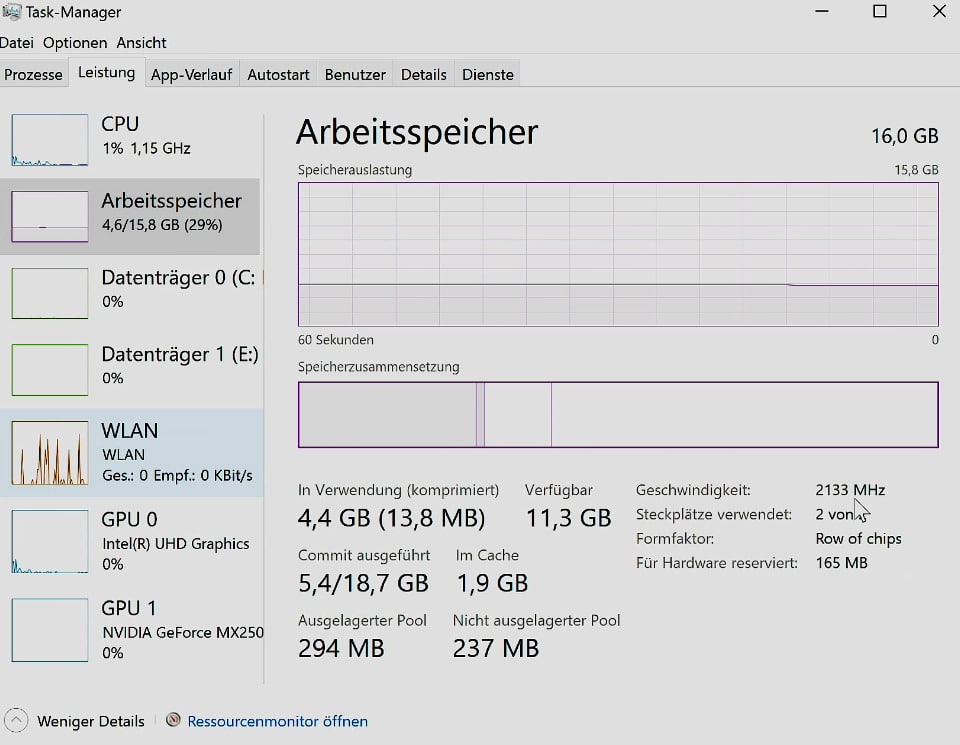960x745 pixels.
Task: Open the Datenträger 1 (E:) graph
Action: (x=50, y=370)
